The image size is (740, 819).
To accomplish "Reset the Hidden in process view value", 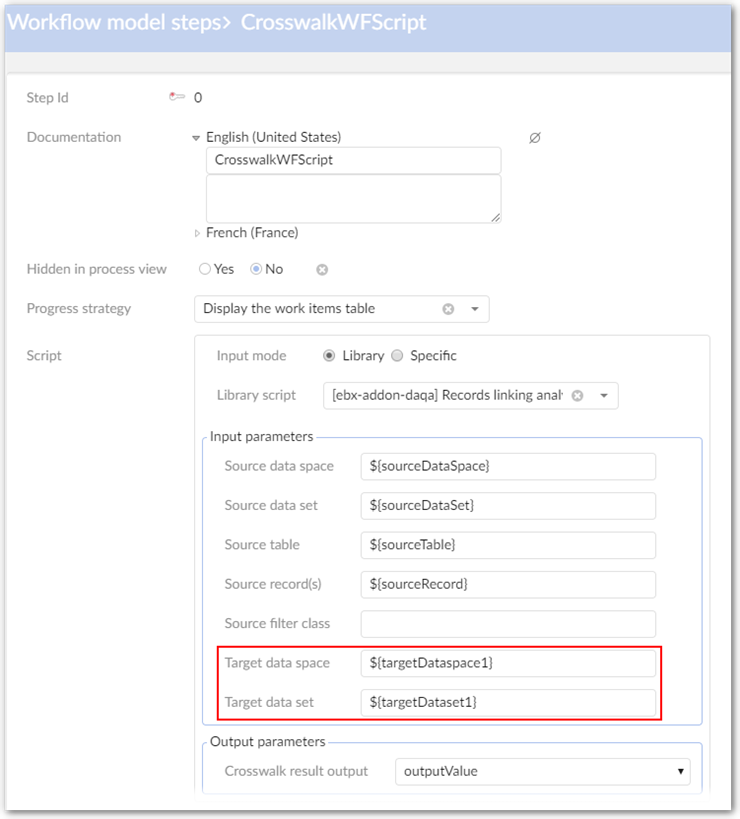I will [x=322, y=270].
